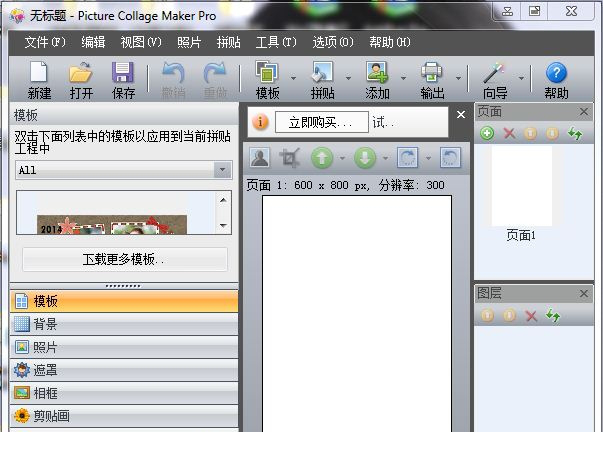Open the 拼贴 menu in menu bar
The height and width of the screenshot is (449, 603).
point(228,42)
